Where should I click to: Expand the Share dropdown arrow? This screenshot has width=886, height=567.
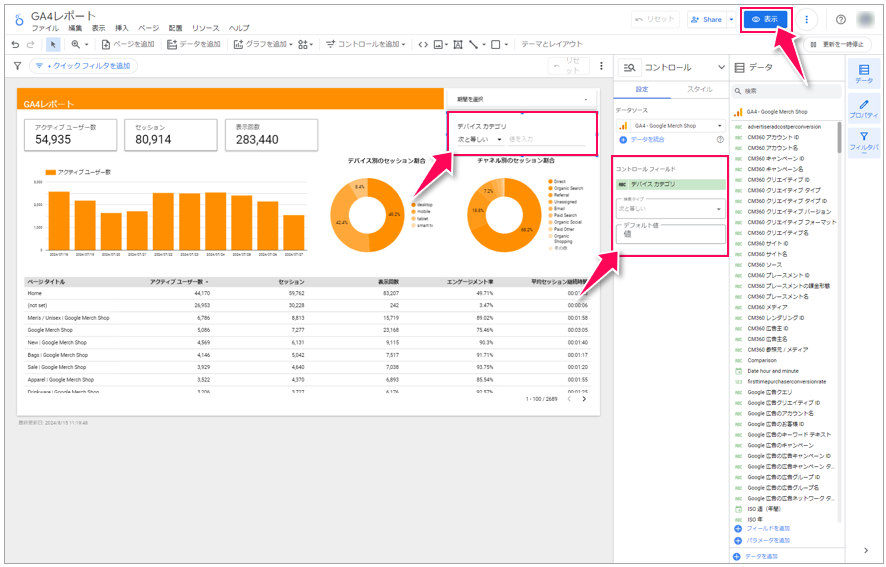[x=731, y=19]
